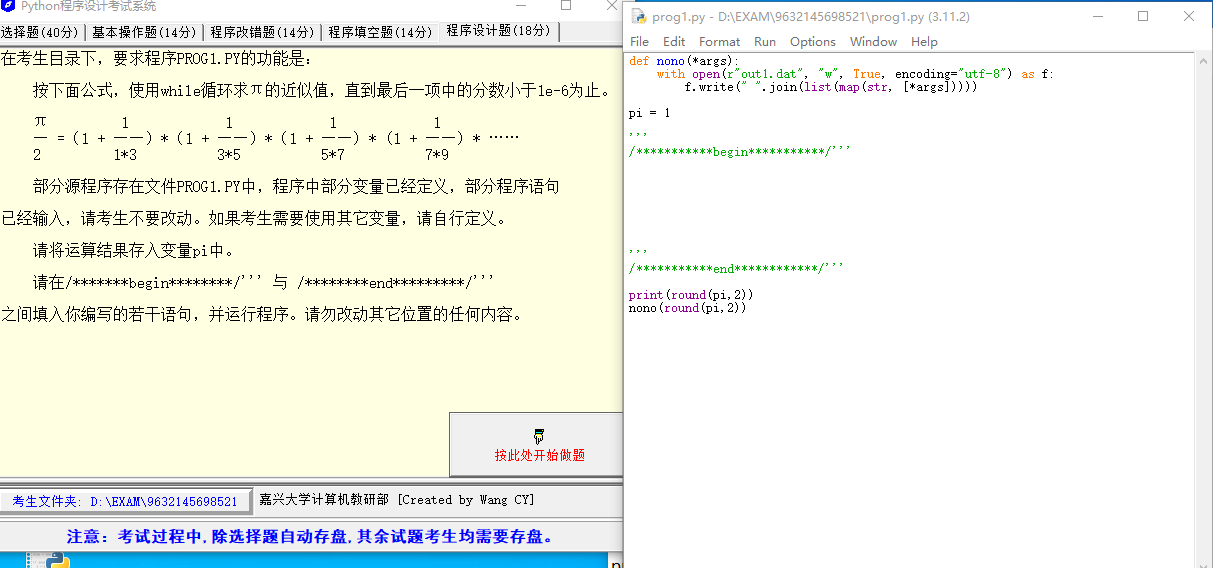Open the Options menu in IDLE

click(812, 41)
